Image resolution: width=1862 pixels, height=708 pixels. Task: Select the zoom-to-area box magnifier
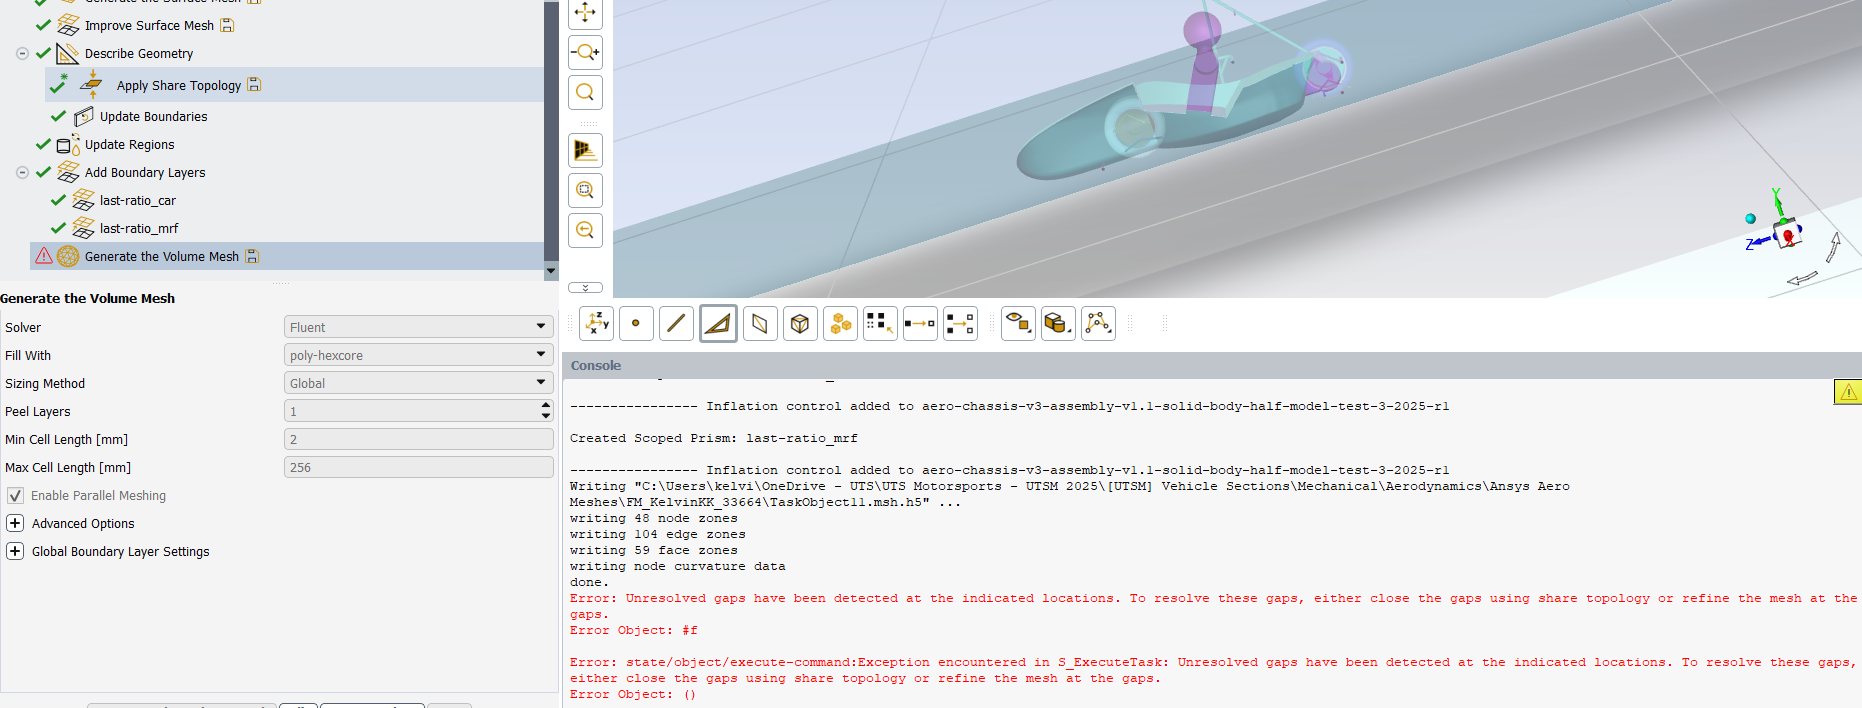[x=585, y=190]
